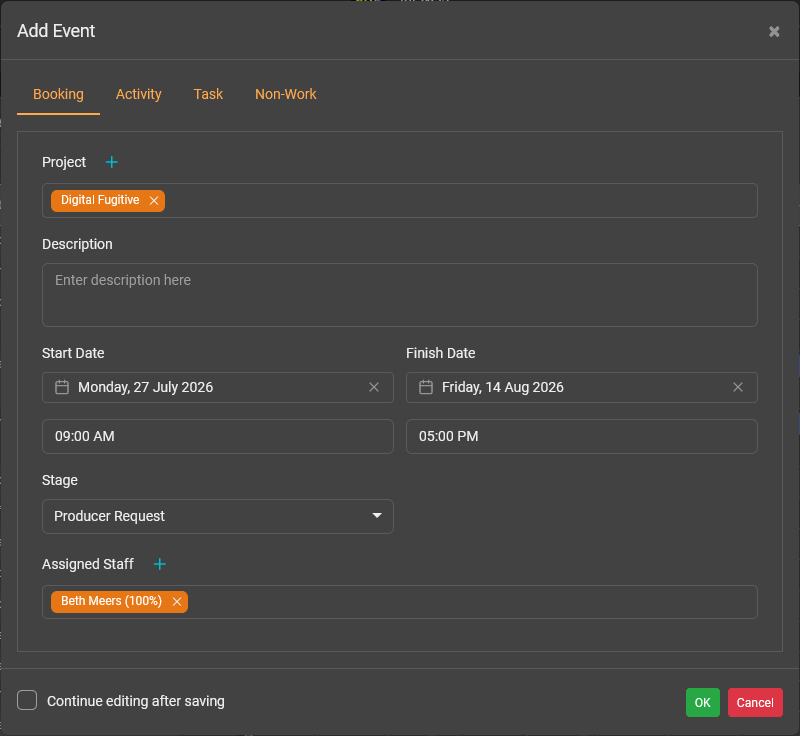Remove Beth Meers from assigned staff
Viewport: 800px width, 736px height.
coord(177,602)
